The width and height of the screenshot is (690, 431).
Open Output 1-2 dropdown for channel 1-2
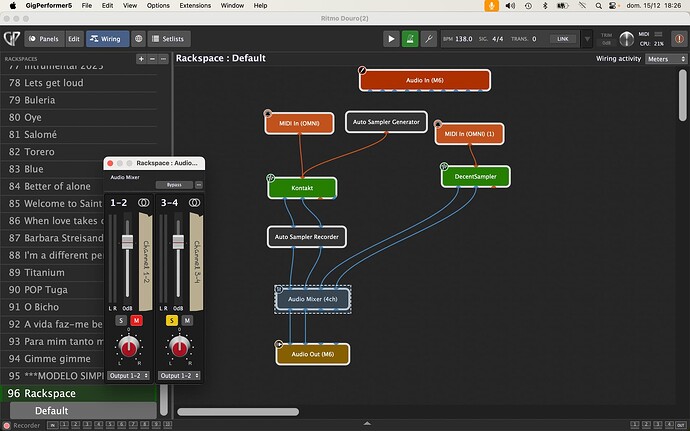click(x=128, y=376)
